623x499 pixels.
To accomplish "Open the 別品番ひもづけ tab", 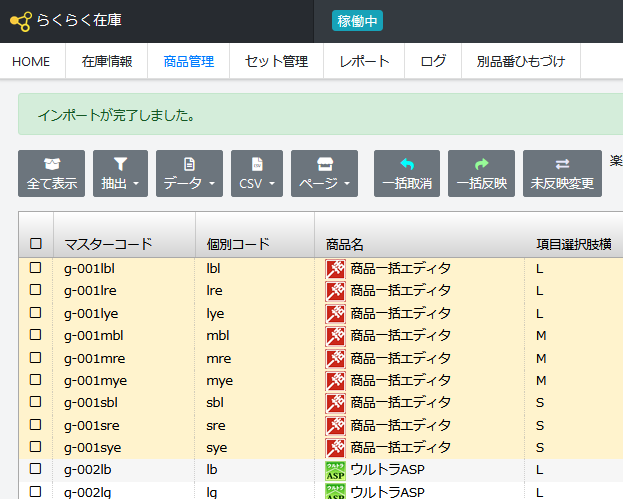I will click(x=521, y=61).
